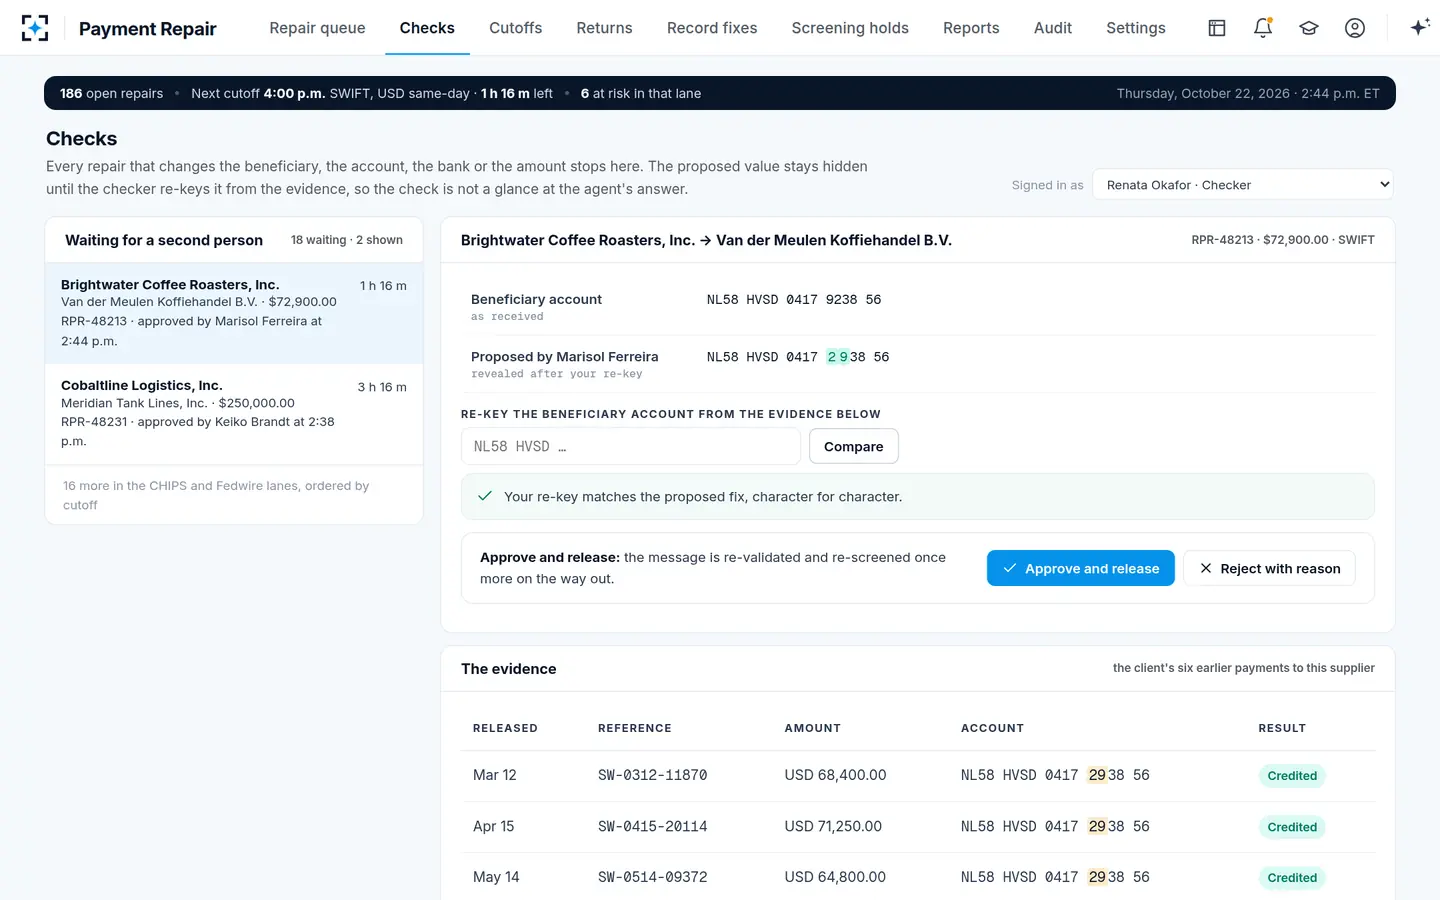1440x900 pixels.
Task: Click account cell in the Mar 12 row
Action: coord(1055,775)
